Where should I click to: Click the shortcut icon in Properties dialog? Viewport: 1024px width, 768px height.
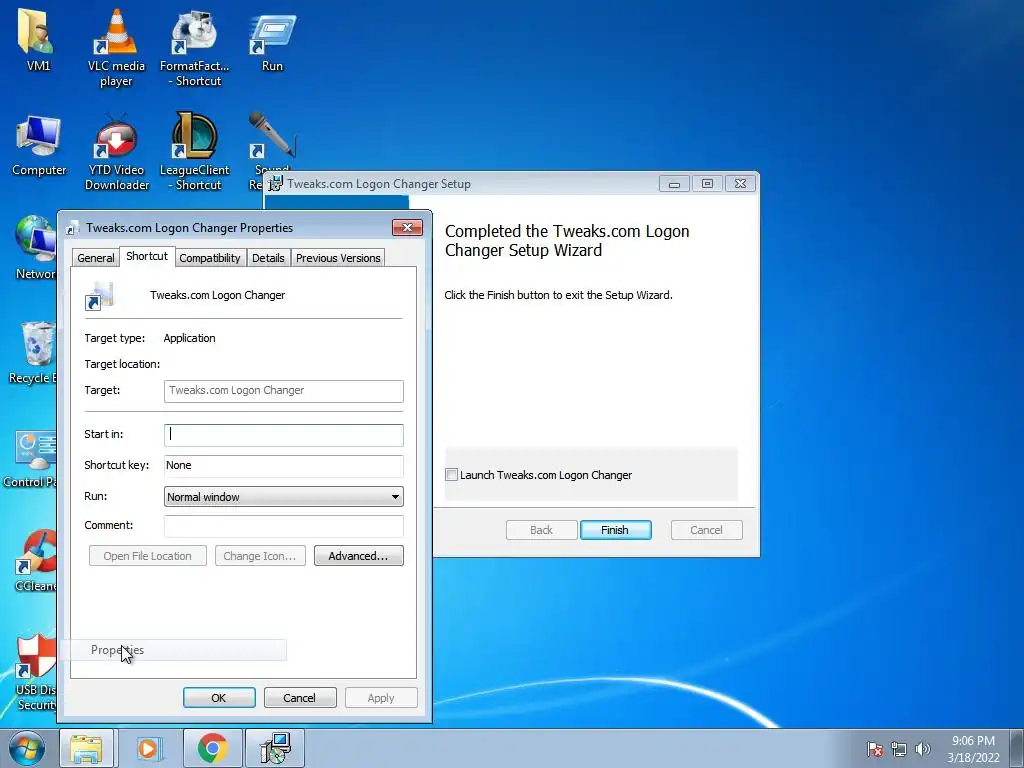[99, 296]
